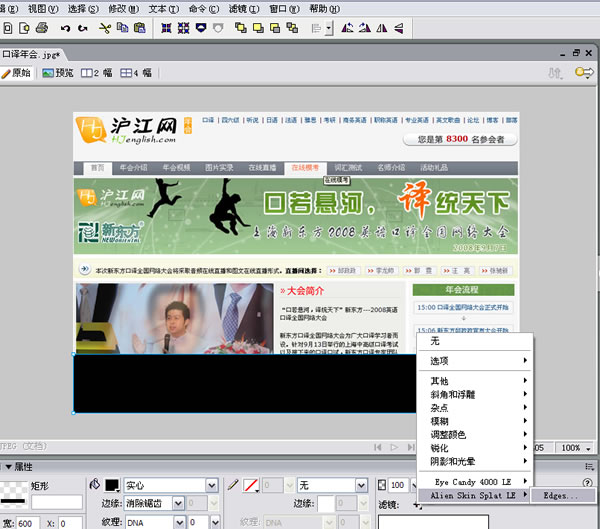The image size is (600, 529).
Task: Open the properties panel help icon
Action: click(x=587, y=483)
